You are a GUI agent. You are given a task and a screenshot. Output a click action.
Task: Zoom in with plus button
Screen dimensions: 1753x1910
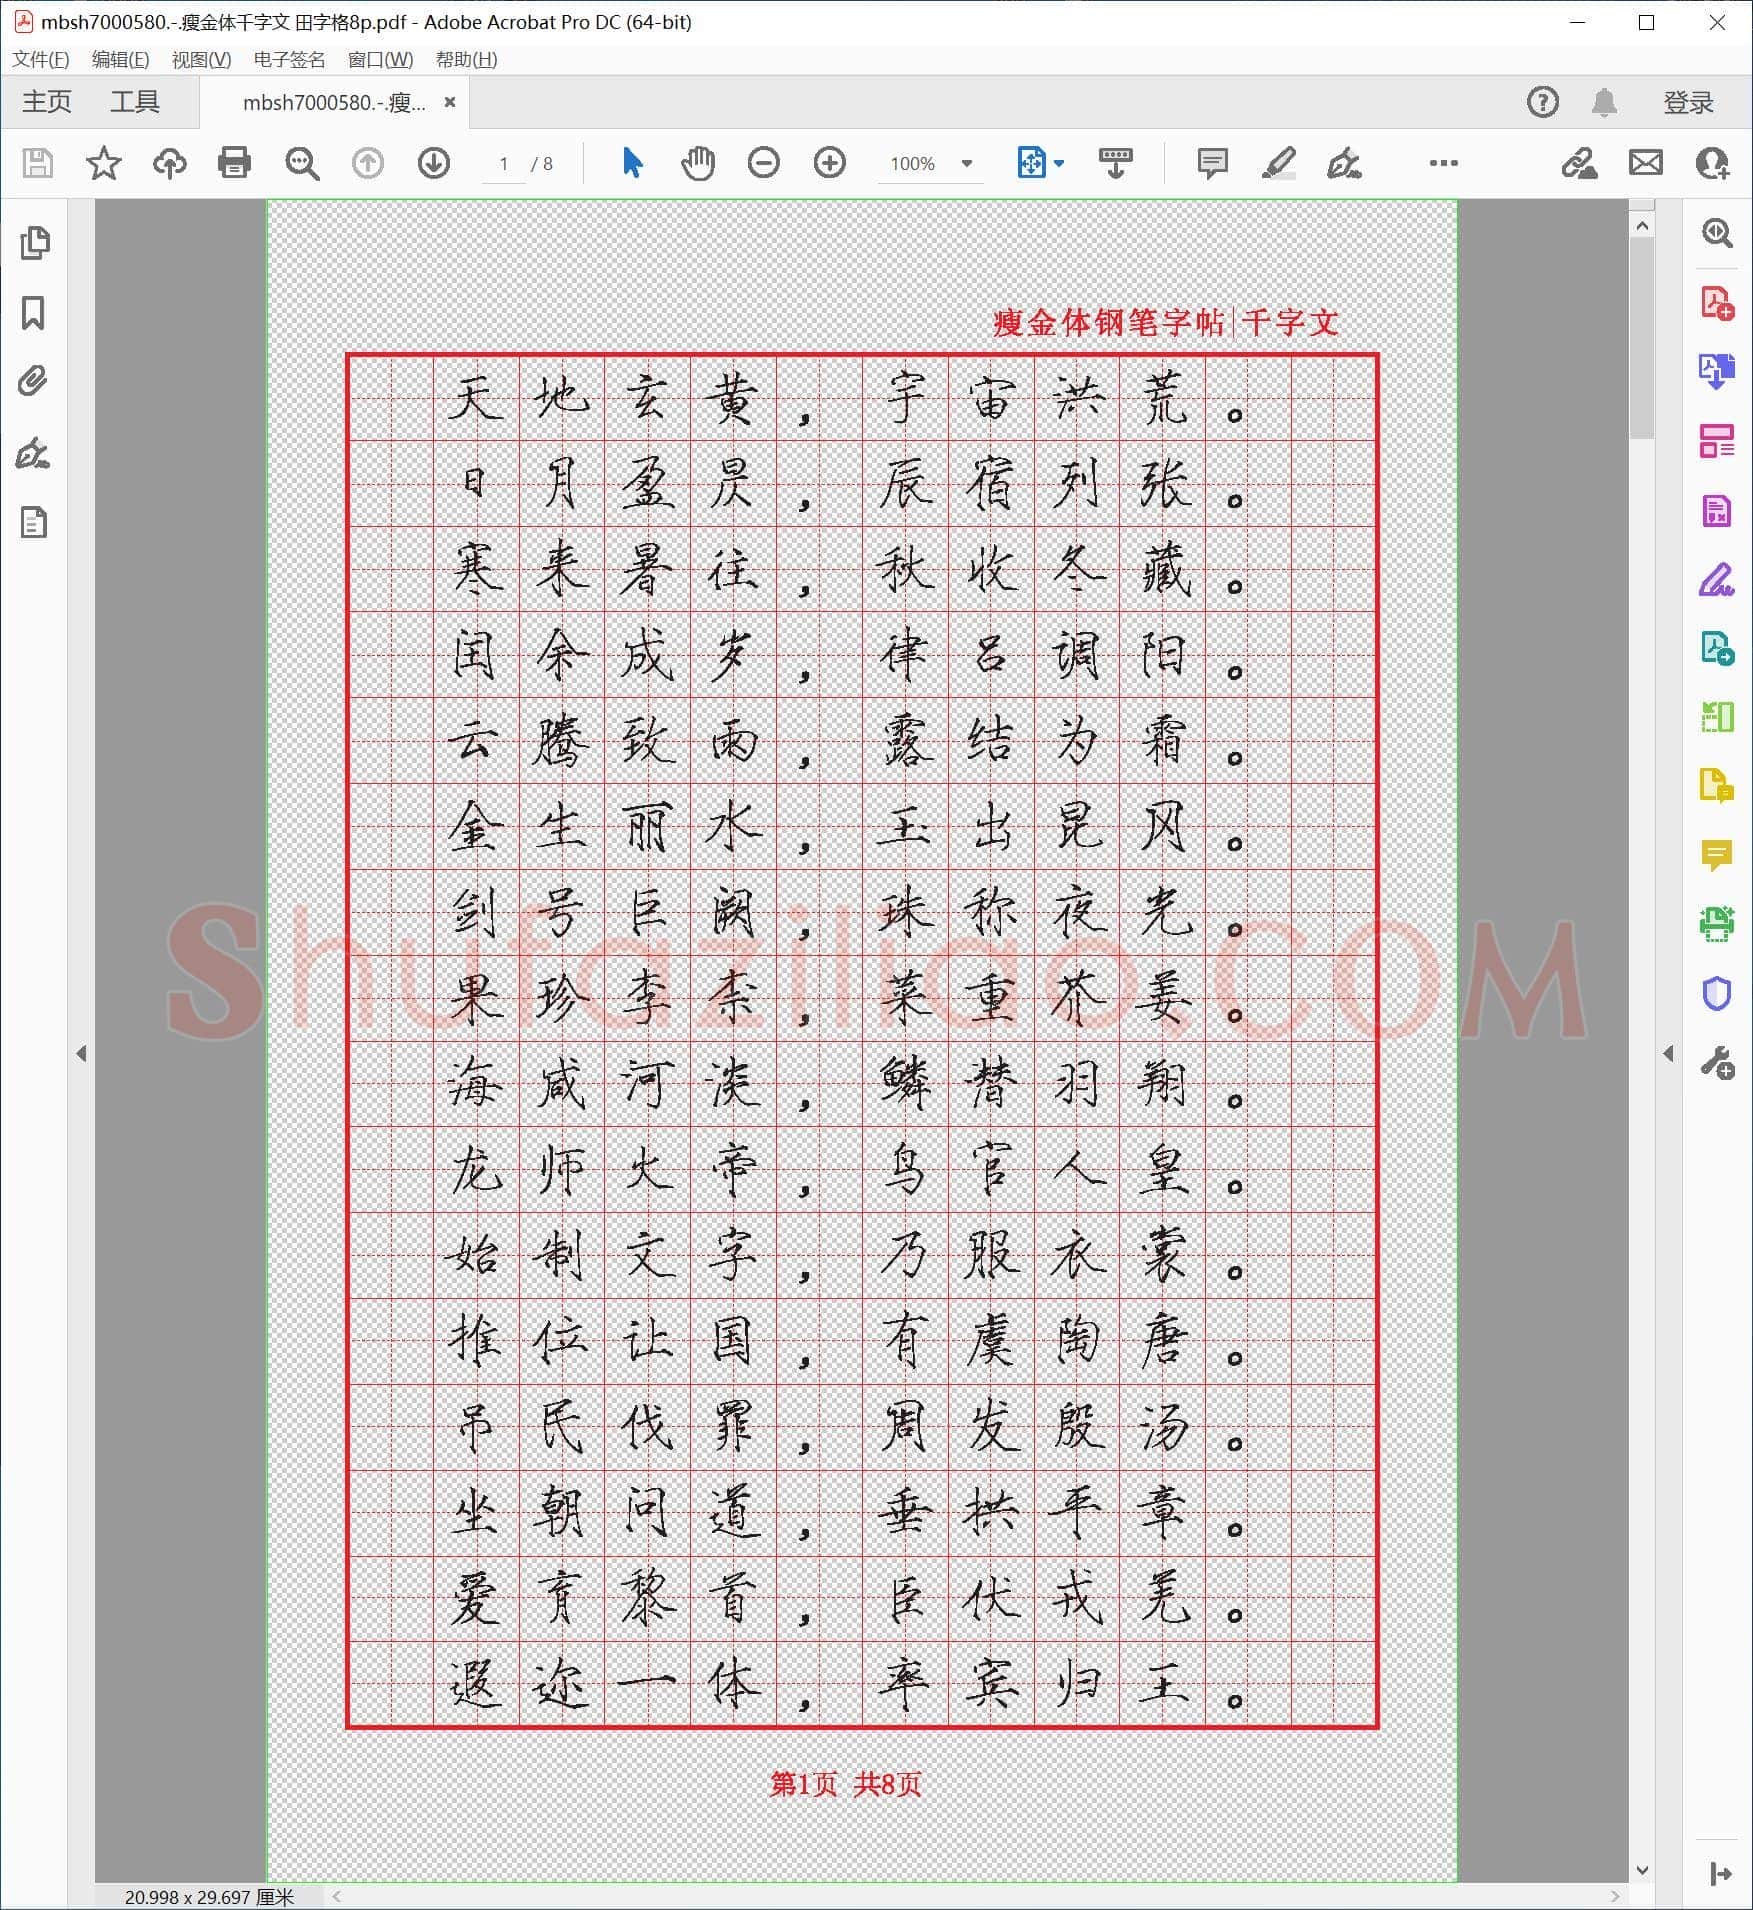click(x=830, y=163)
